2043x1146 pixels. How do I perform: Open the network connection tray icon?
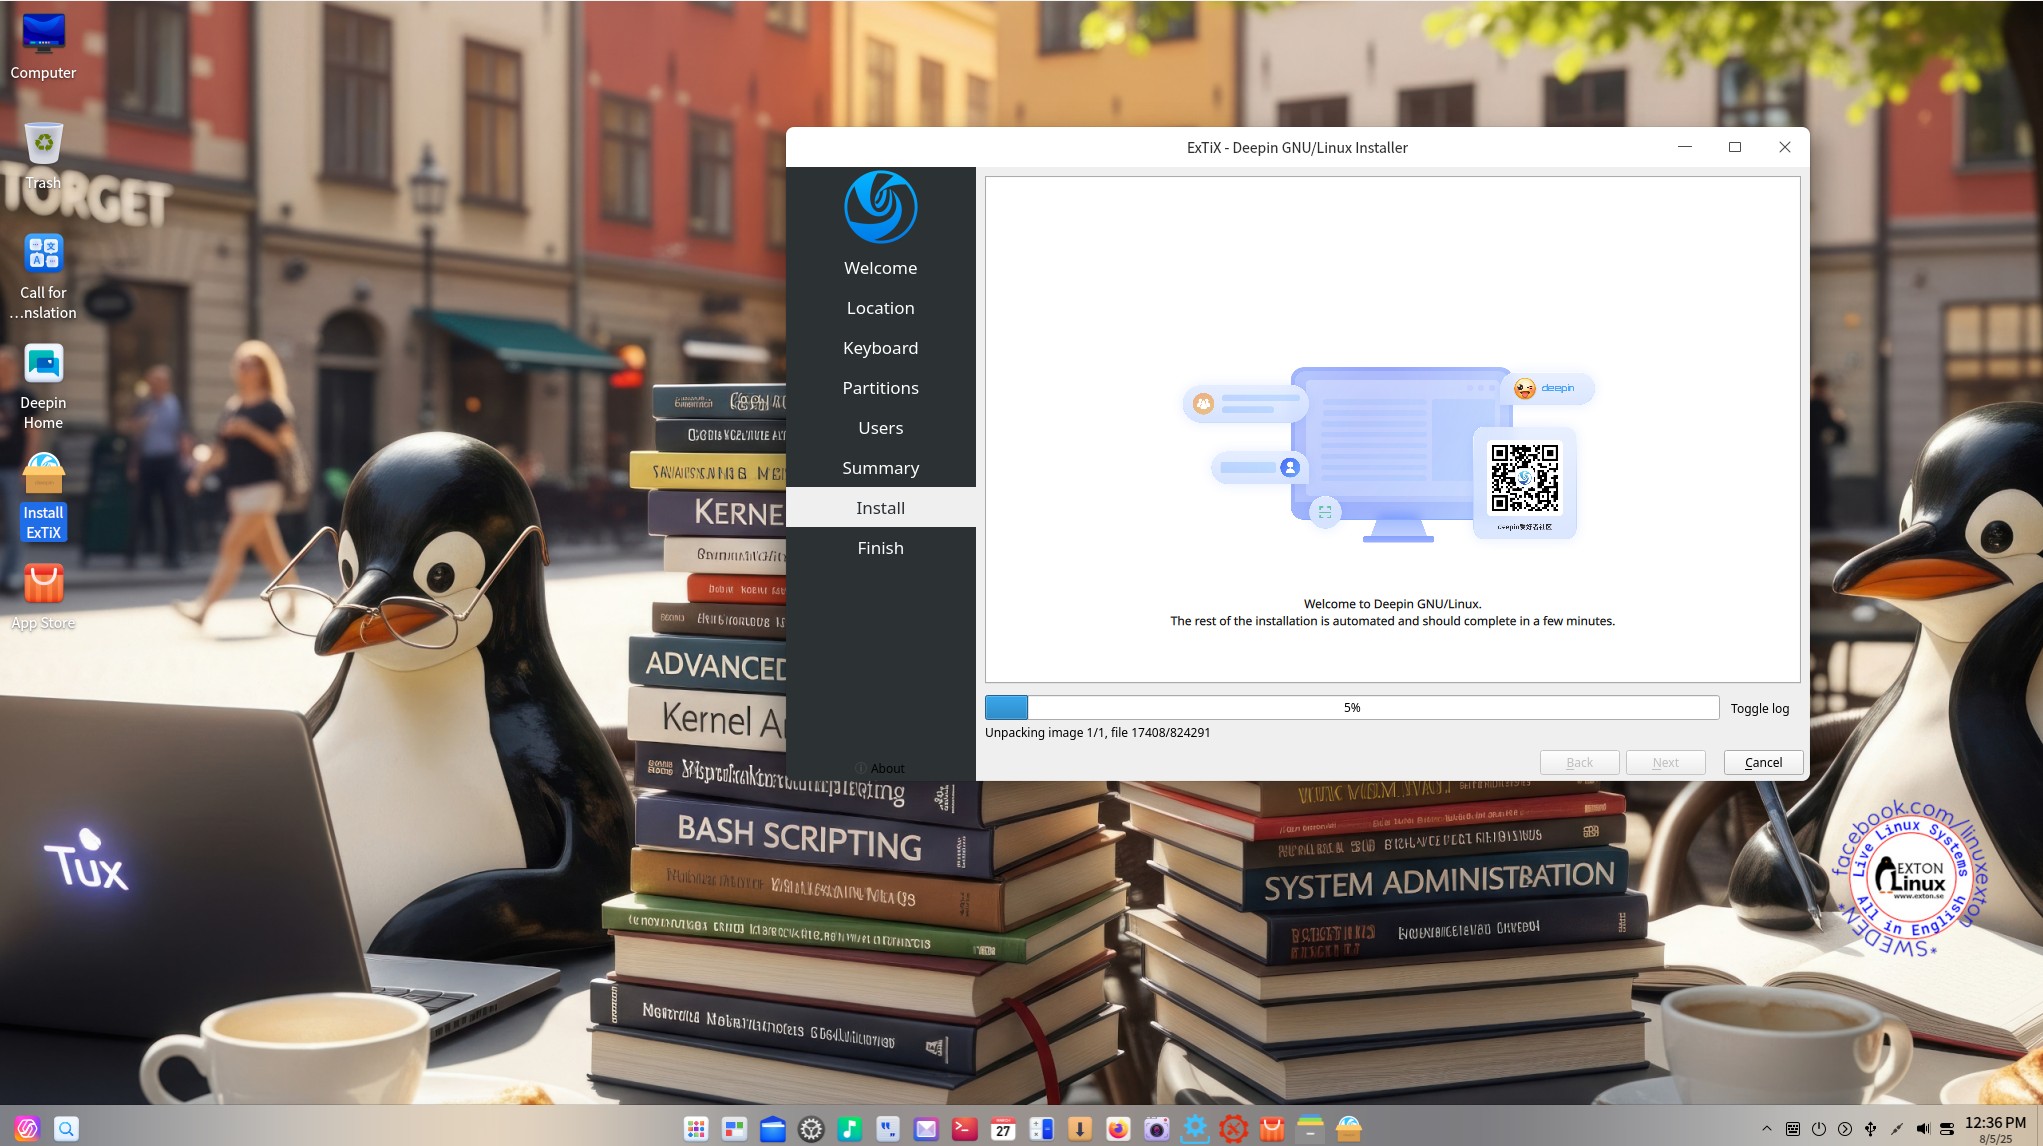tap(1896, 1129)
